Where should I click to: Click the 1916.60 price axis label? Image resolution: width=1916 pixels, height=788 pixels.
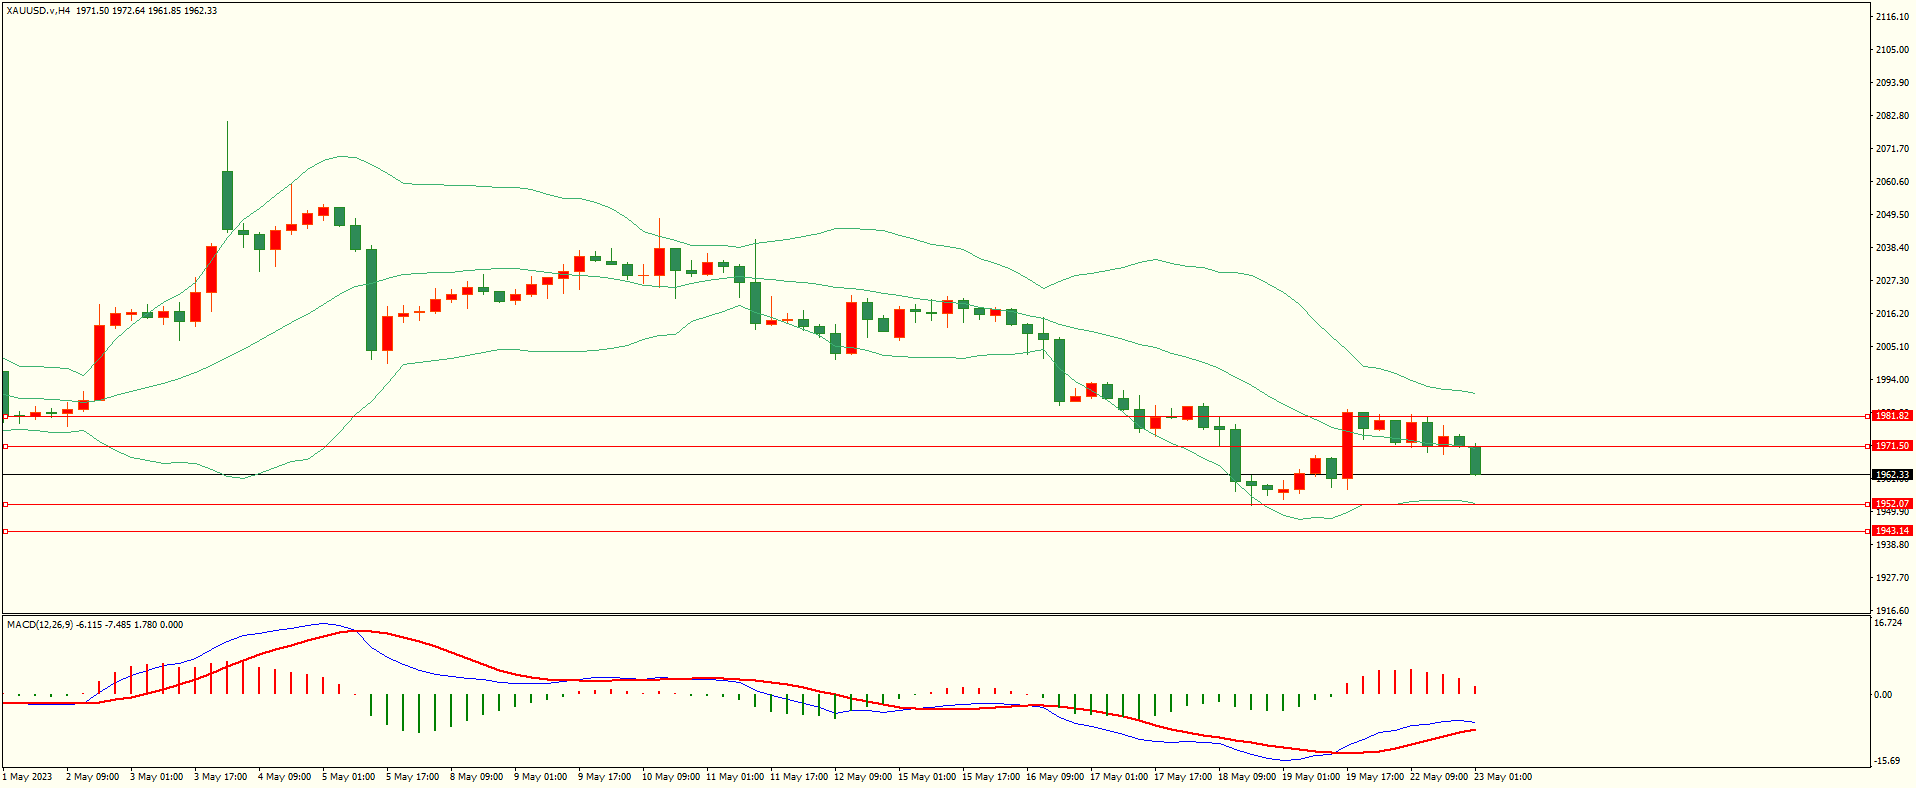click(x=1893, y=611)
